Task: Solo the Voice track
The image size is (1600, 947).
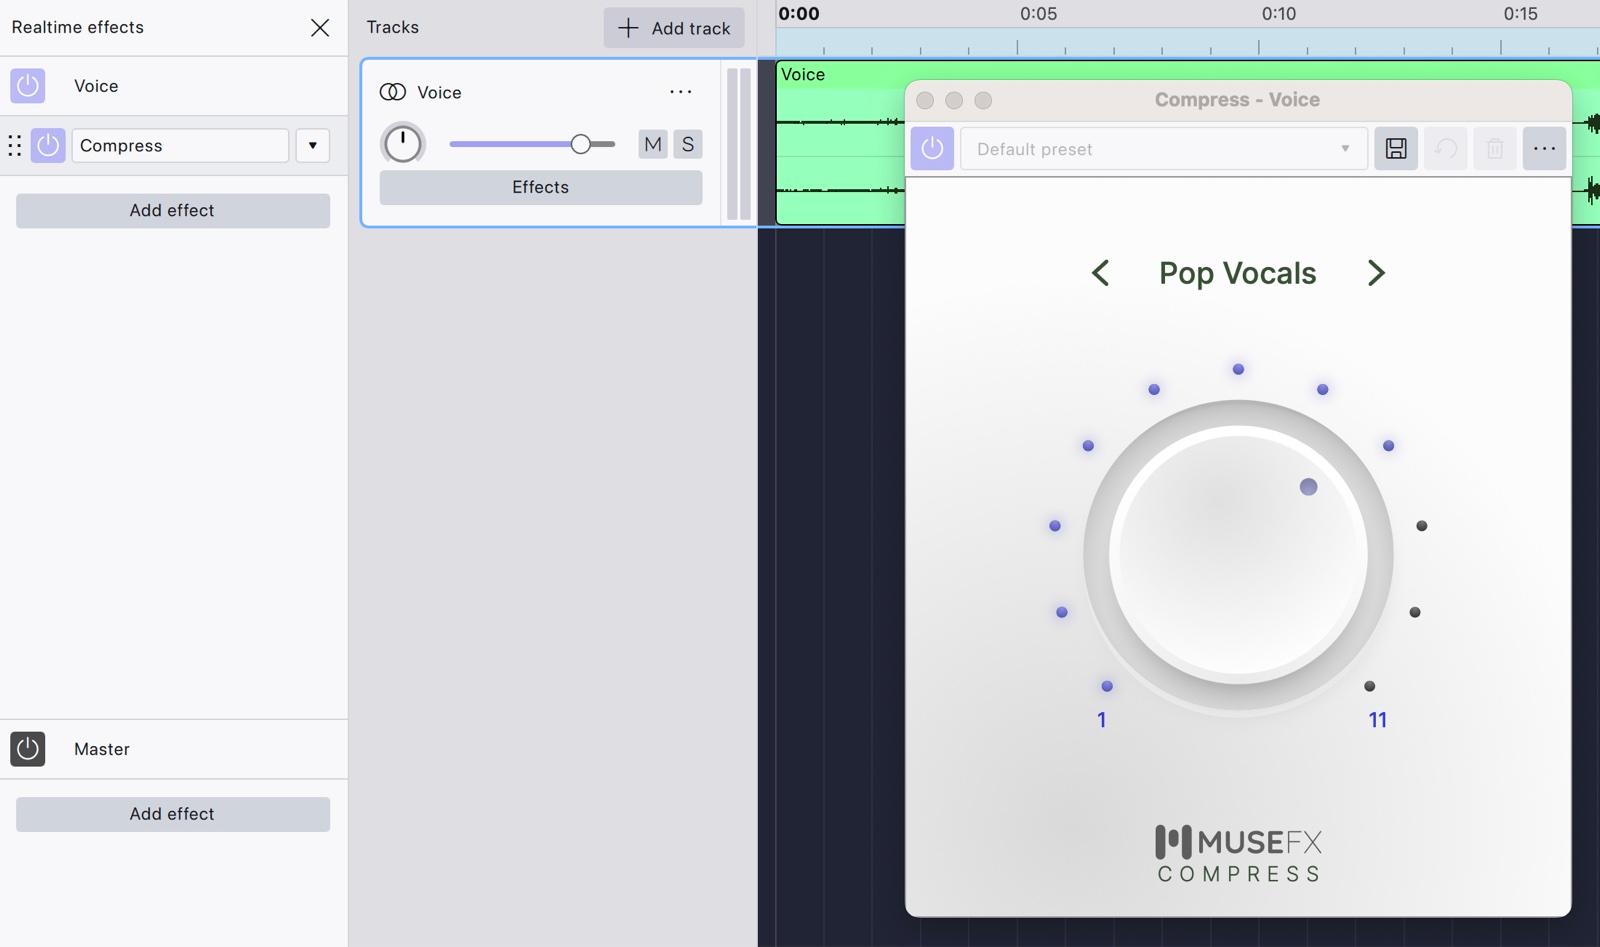Action: click(688, 144)
